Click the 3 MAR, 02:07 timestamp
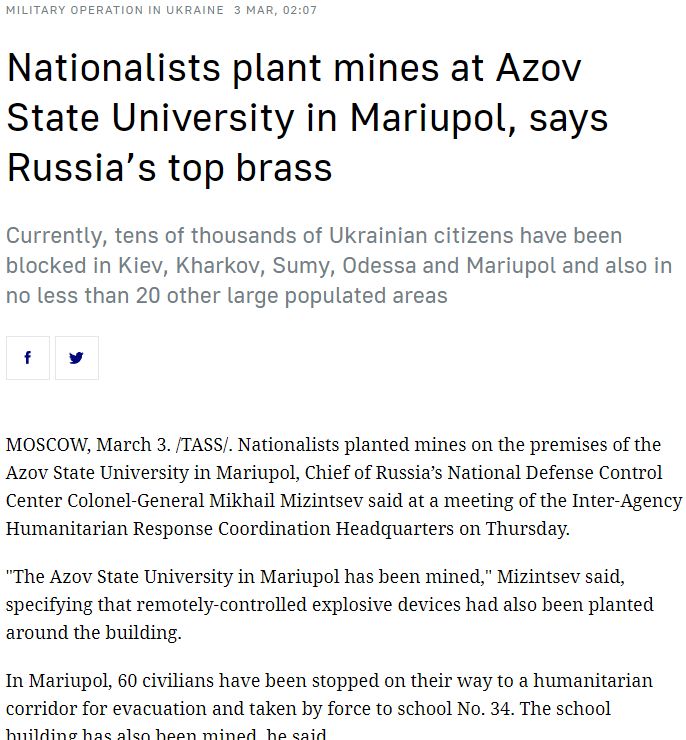 [x=275, y=10]
